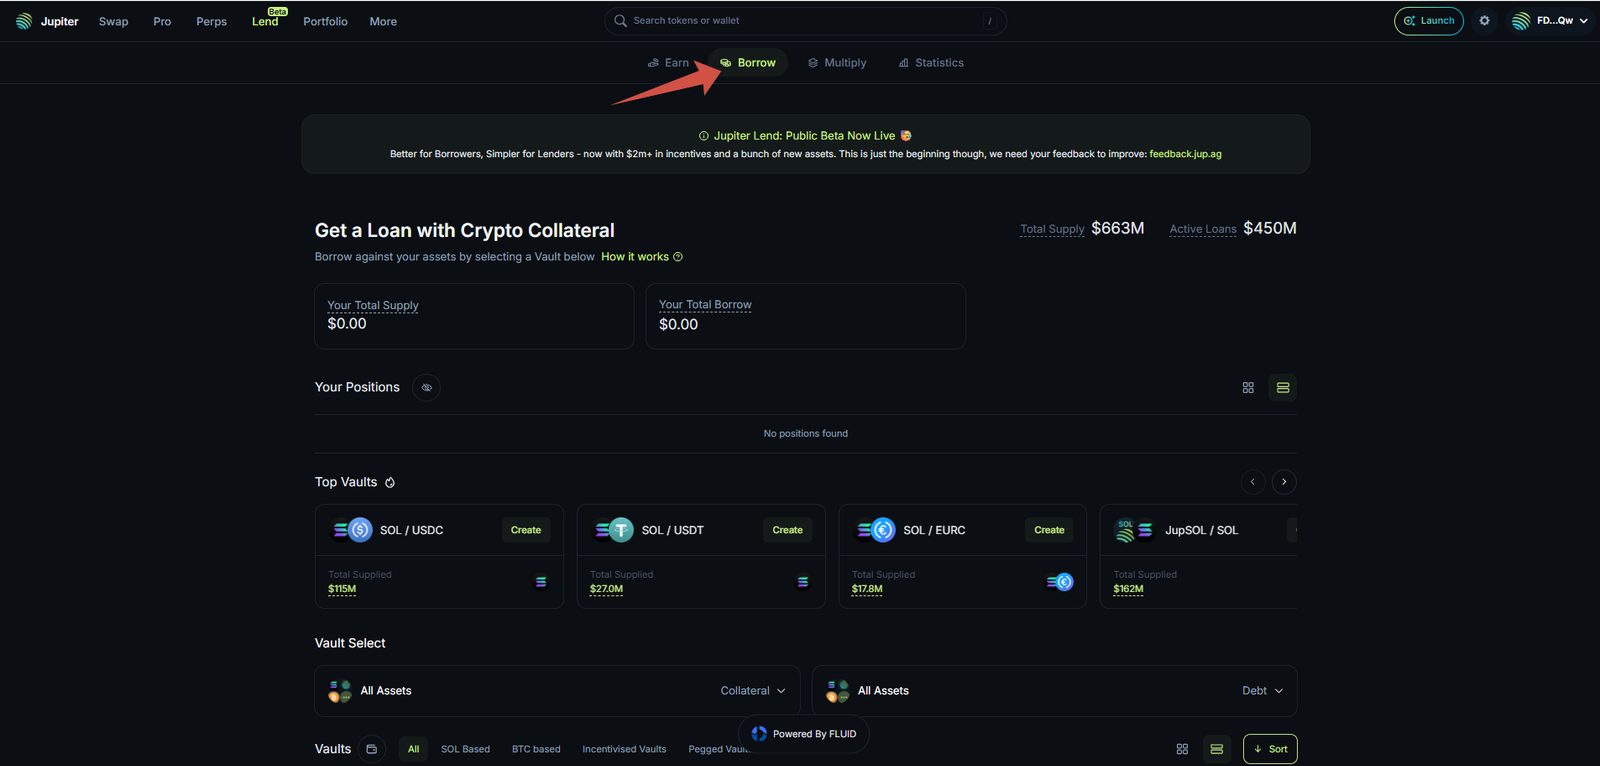Switch to the Multiply tab
Image resolution: width=1600 pixels, height=766 pixels.
click(x=837, y=63)
